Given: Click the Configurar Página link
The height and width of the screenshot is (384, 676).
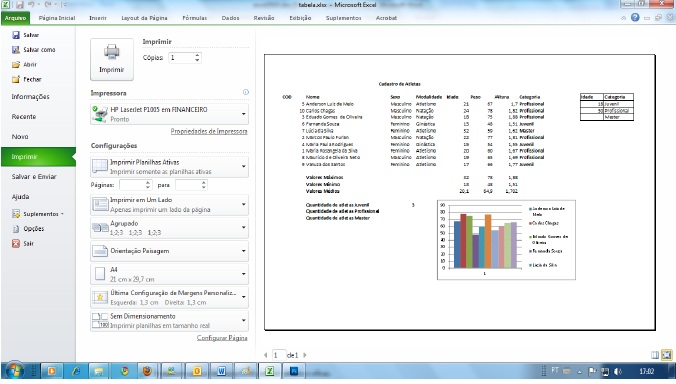Looking at the screenshot, I should (222, 337).
